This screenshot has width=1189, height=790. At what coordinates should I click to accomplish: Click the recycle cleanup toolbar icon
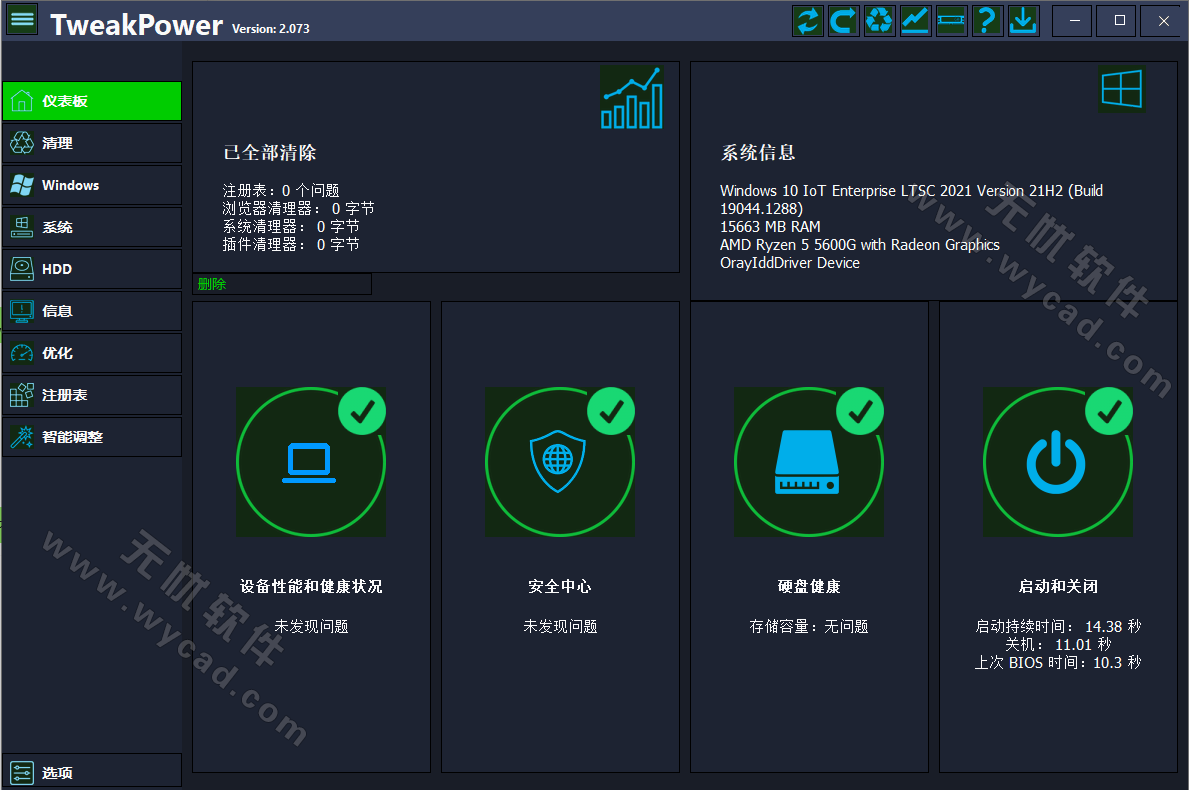coord(878,20)
